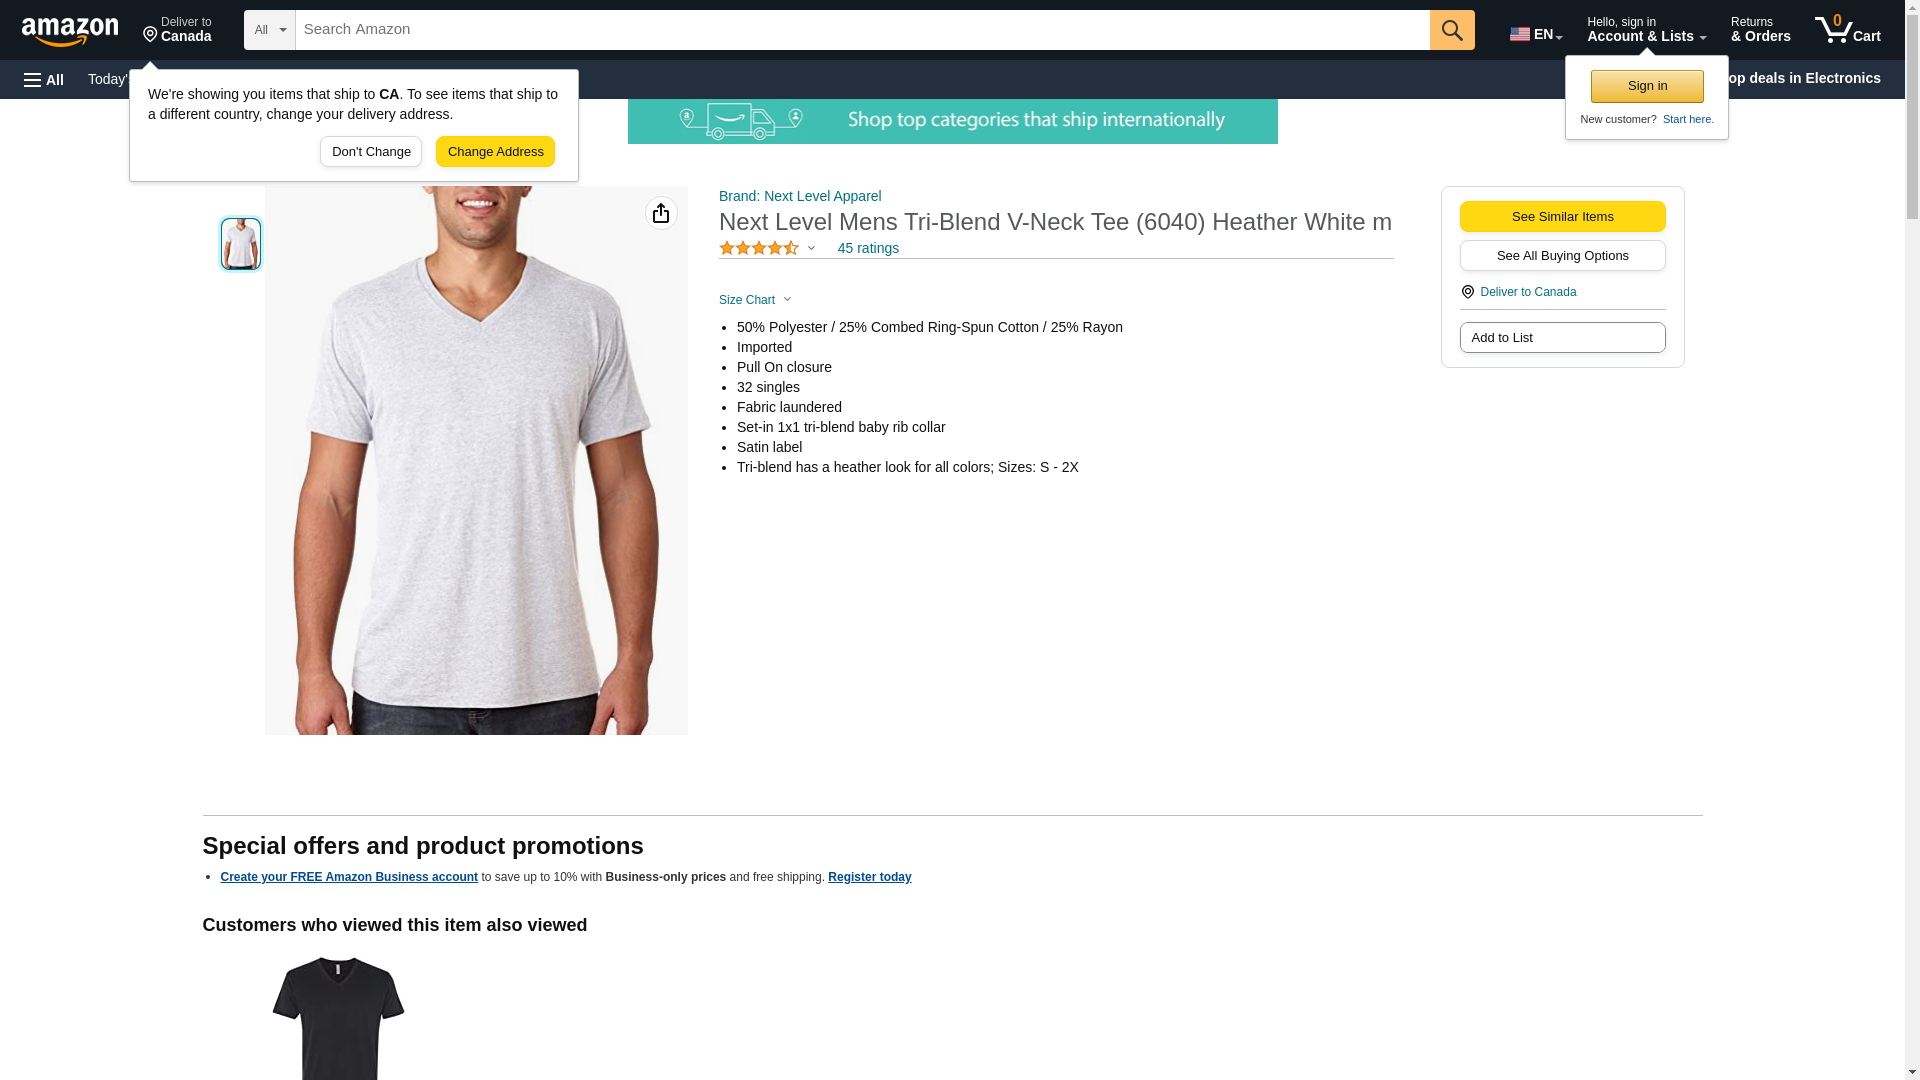
Task: Open Returns & Orders
Action: point(1760,30)
